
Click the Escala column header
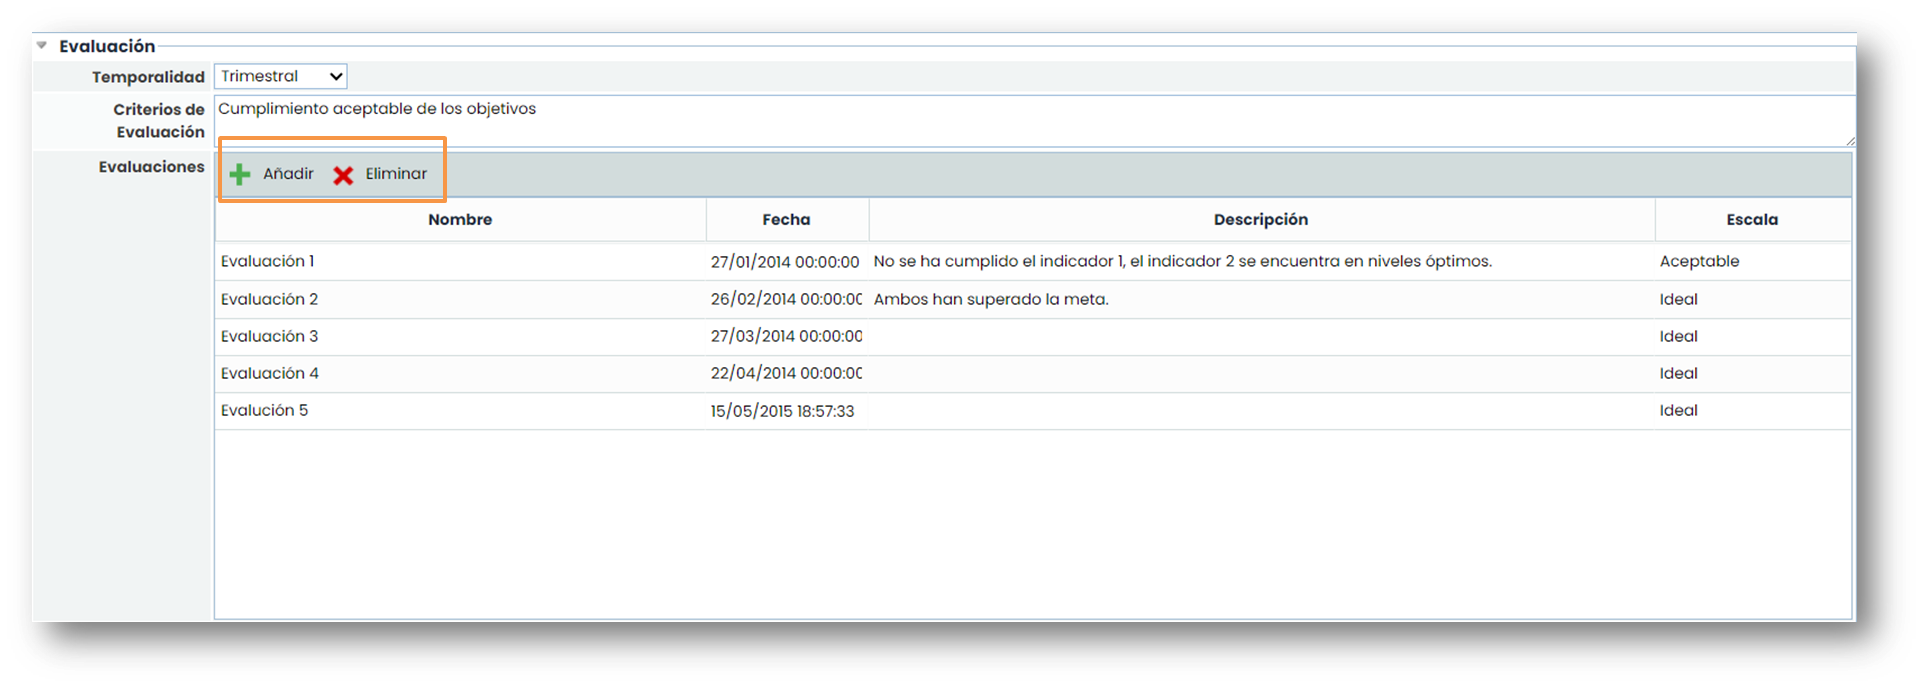[1752, 220]
